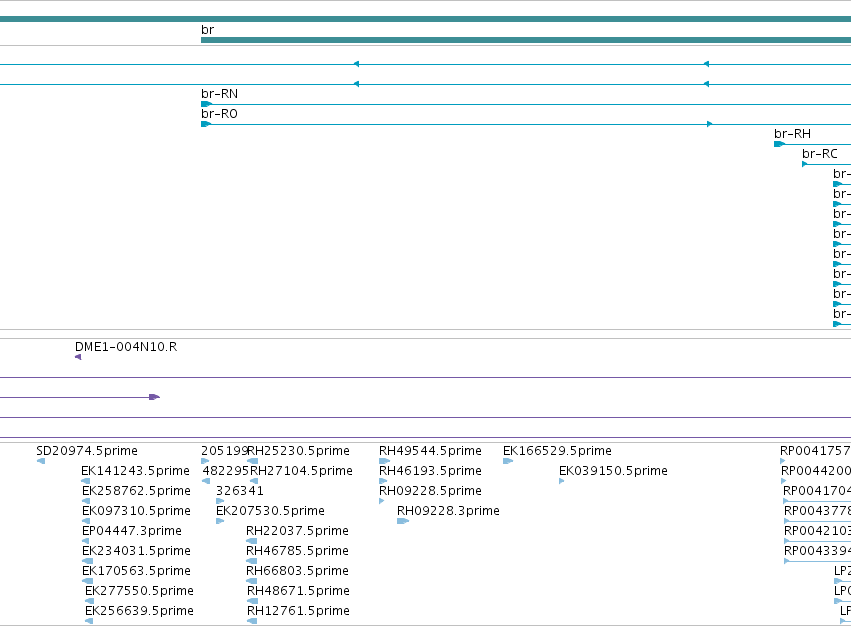Viewport: 851px width, 626px height.
Task: Select RH66803.5prime EST label
Action: (x=297, y=571)
